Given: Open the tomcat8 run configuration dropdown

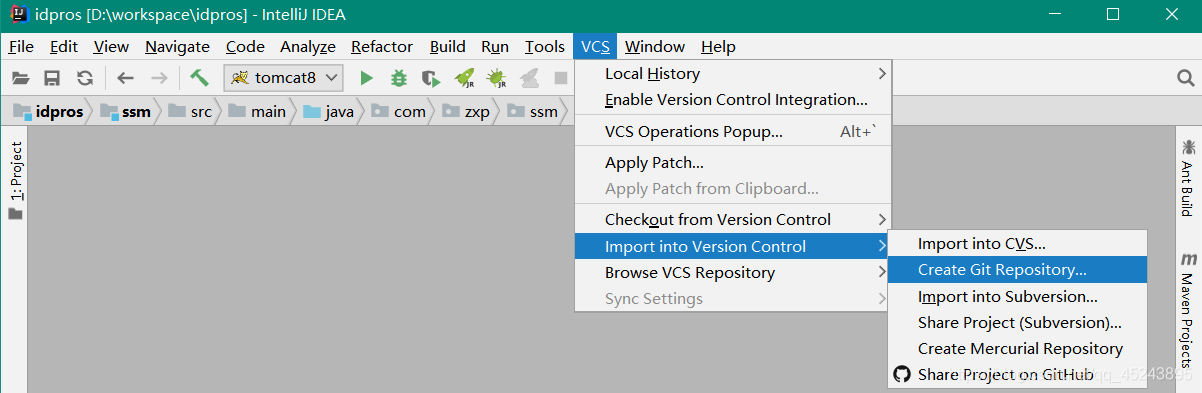Looking at the screenshot, I should [x=284, y=77].
